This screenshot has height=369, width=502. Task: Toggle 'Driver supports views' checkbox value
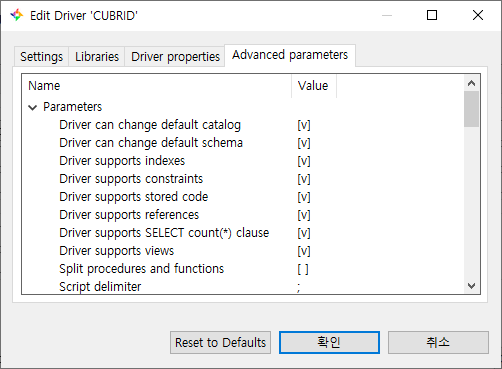pos(304,251)
